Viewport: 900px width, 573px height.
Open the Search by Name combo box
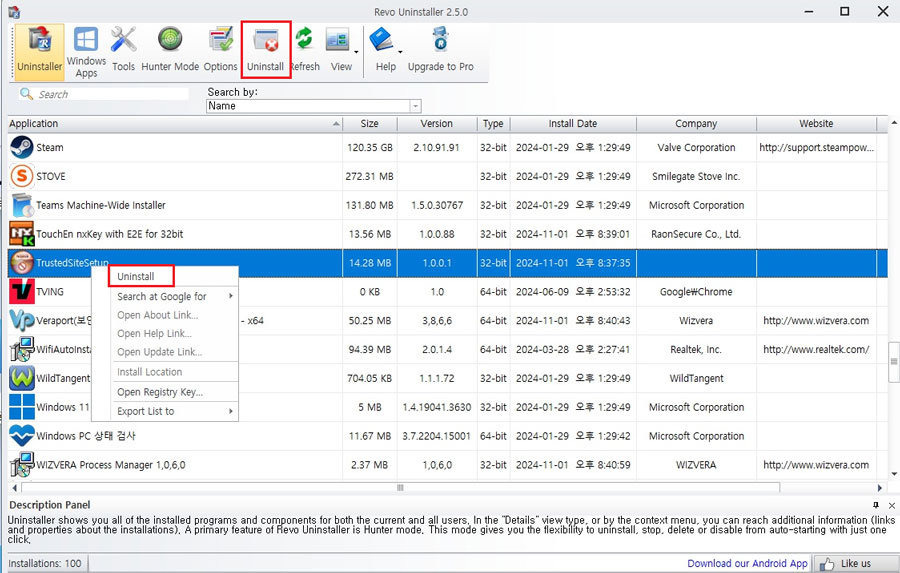(313, 106)
